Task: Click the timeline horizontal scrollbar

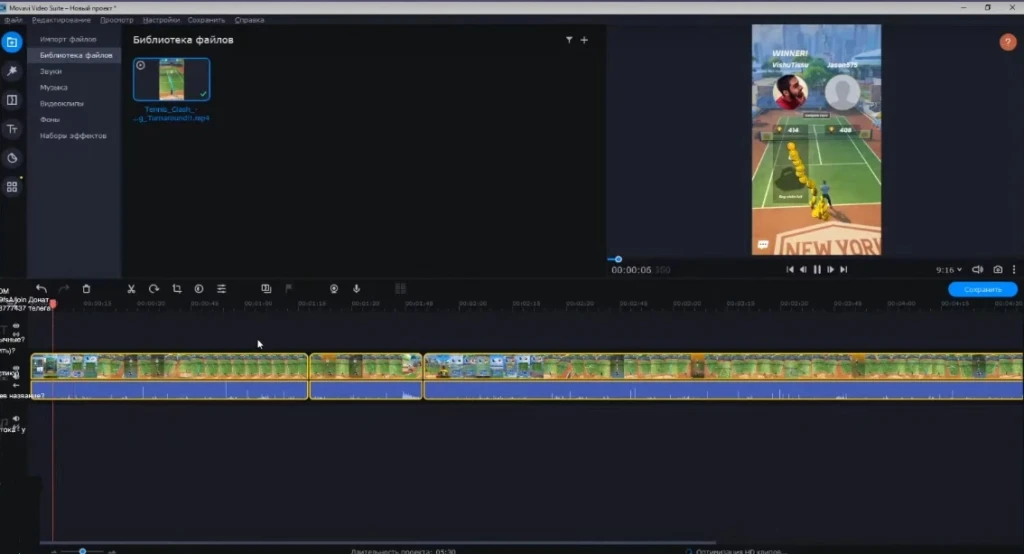Action: (377, 542)
